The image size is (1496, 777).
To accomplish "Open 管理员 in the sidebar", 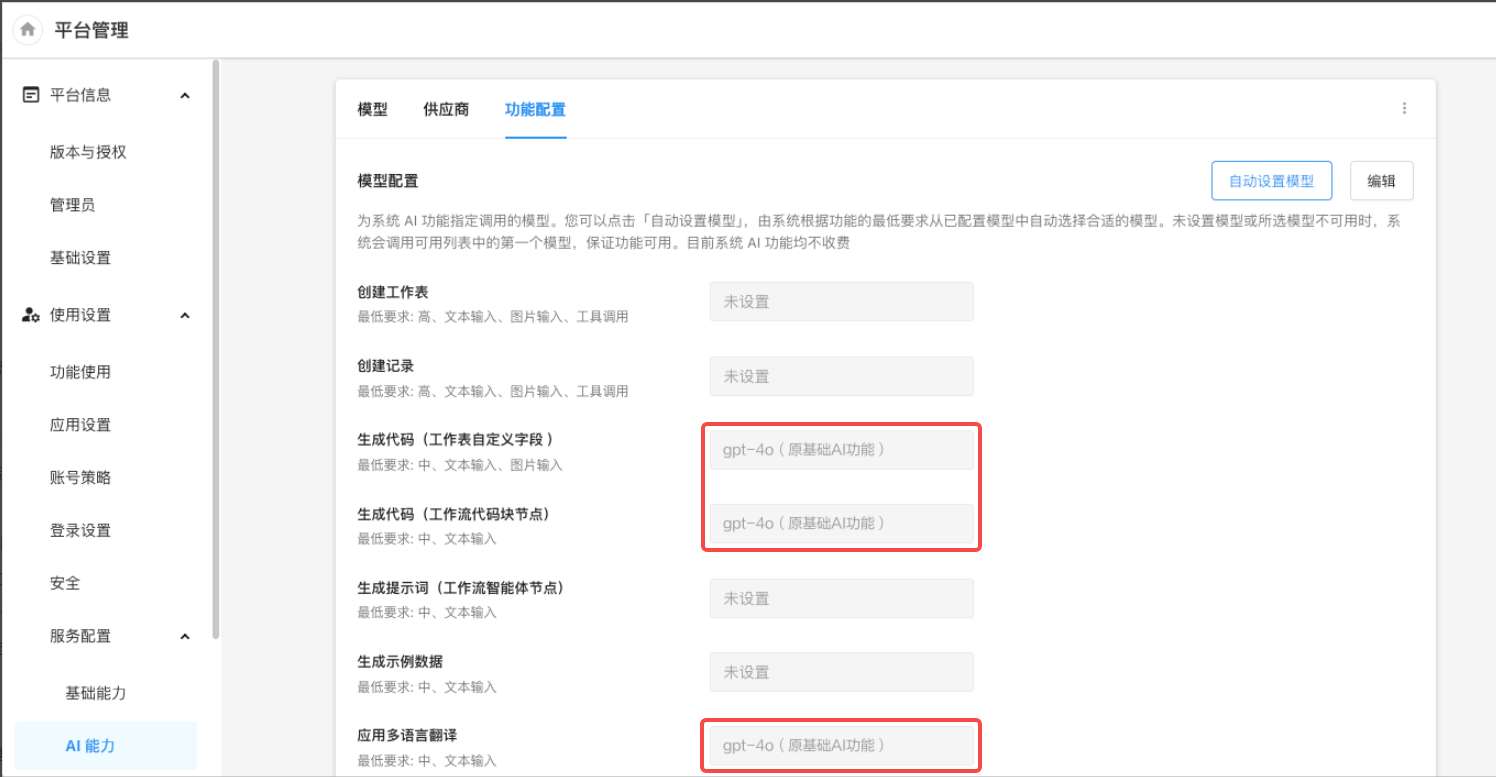I will (x=72, y=205).
